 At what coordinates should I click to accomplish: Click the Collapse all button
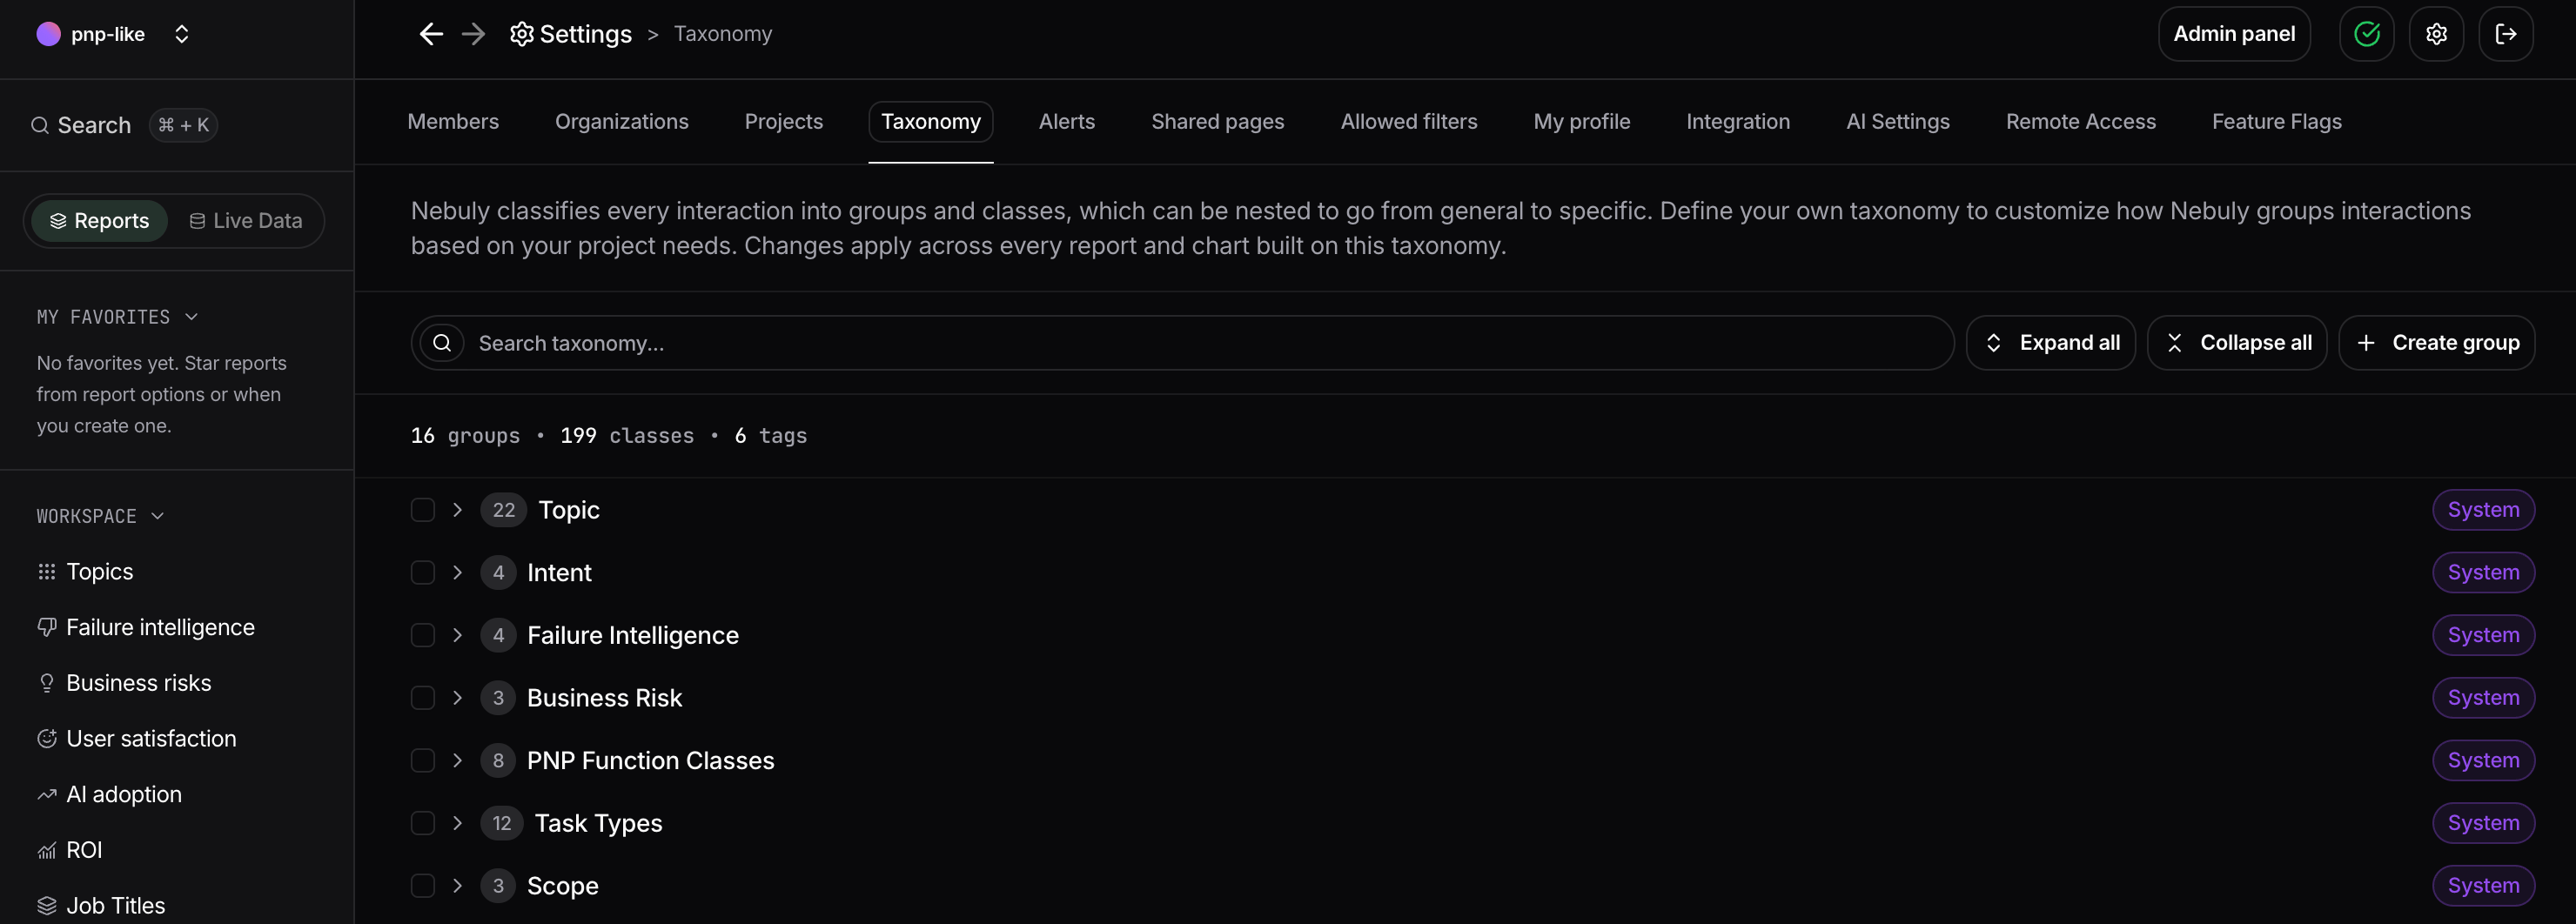[x=2237, y=343]
